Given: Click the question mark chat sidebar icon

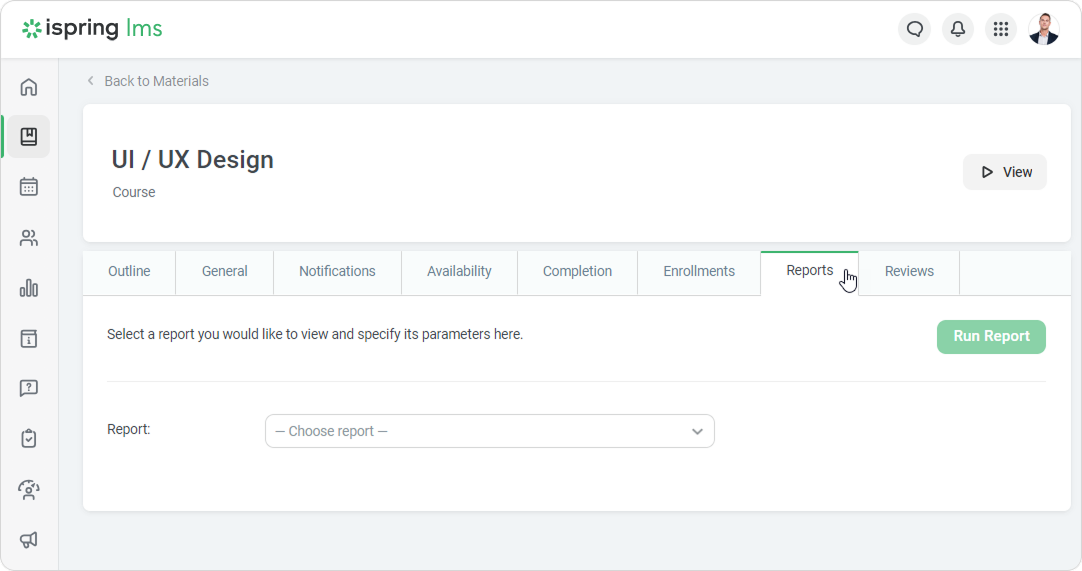Looking at the screenshot, I should (29, 388).
